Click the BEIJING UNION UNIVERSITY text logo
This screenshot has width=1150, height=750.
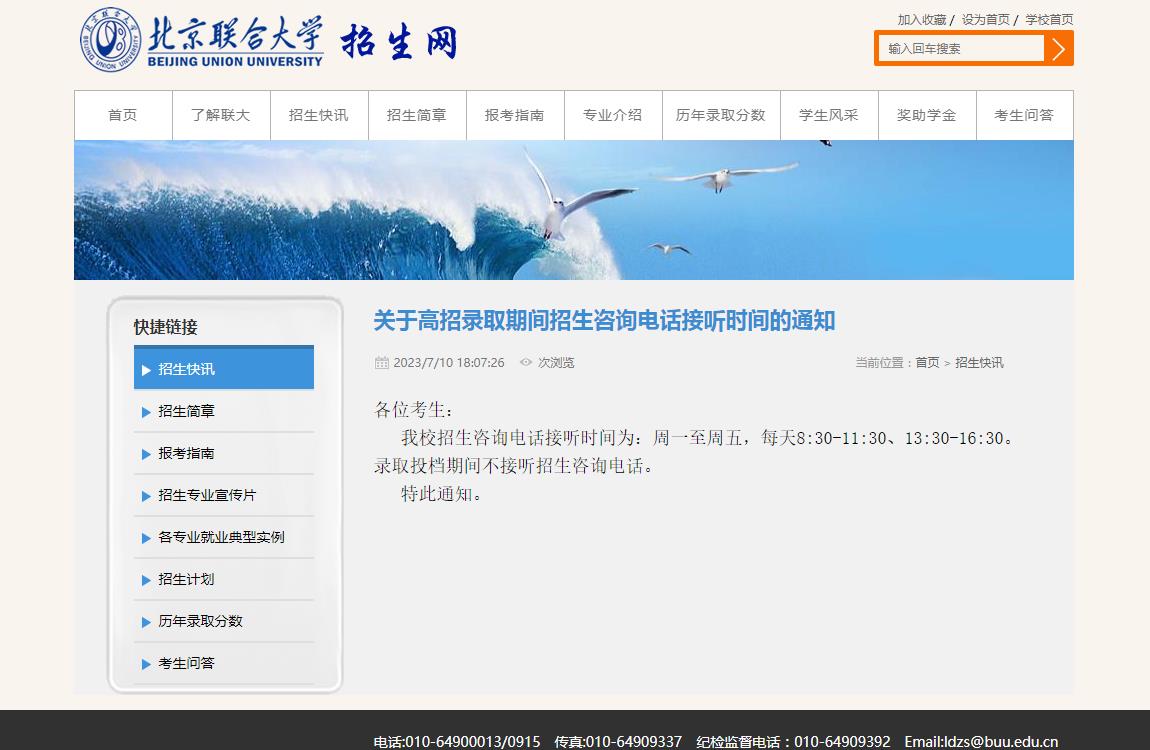pyautogui.click(x=235, y=62)
